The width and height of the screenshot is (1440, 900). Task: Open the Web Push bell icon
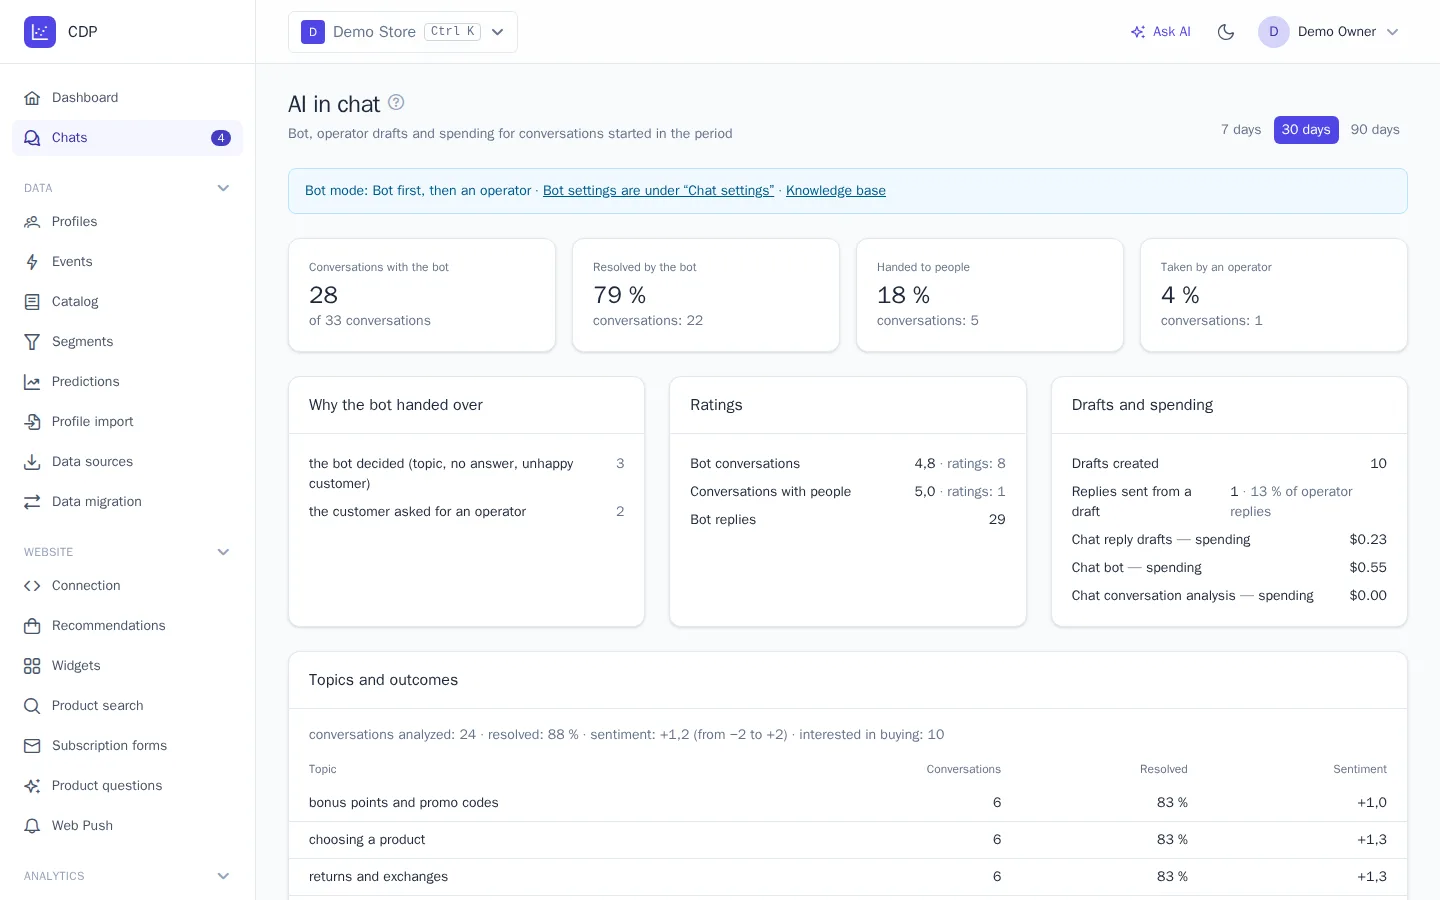(32, 826)
